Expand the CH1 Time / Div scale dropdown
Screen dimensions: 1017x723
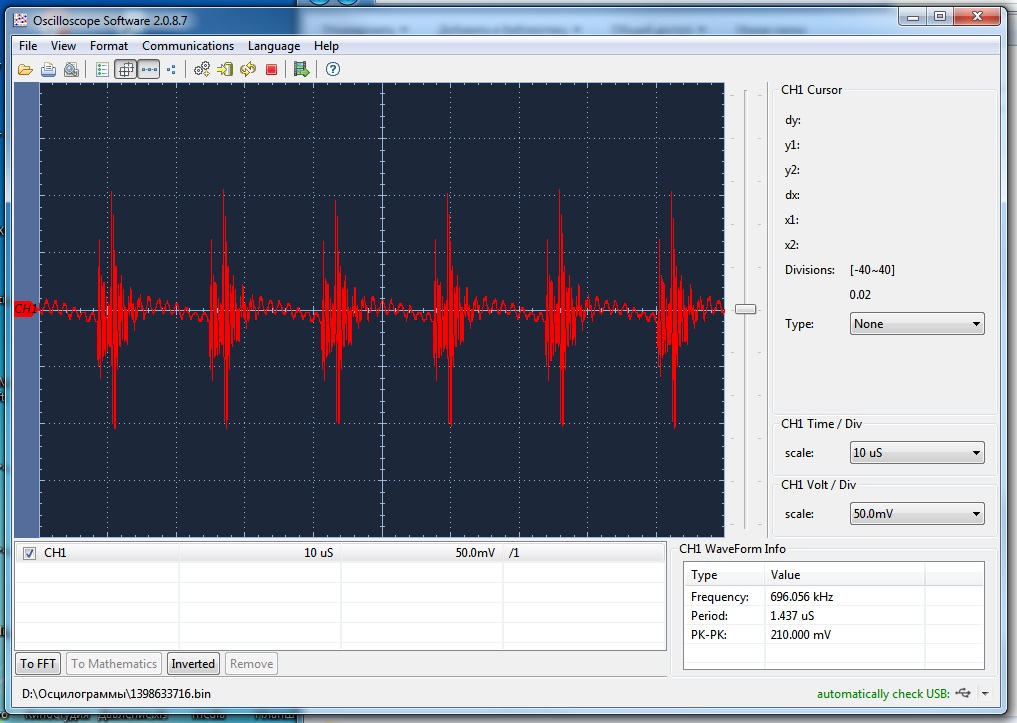pos(917,453)
